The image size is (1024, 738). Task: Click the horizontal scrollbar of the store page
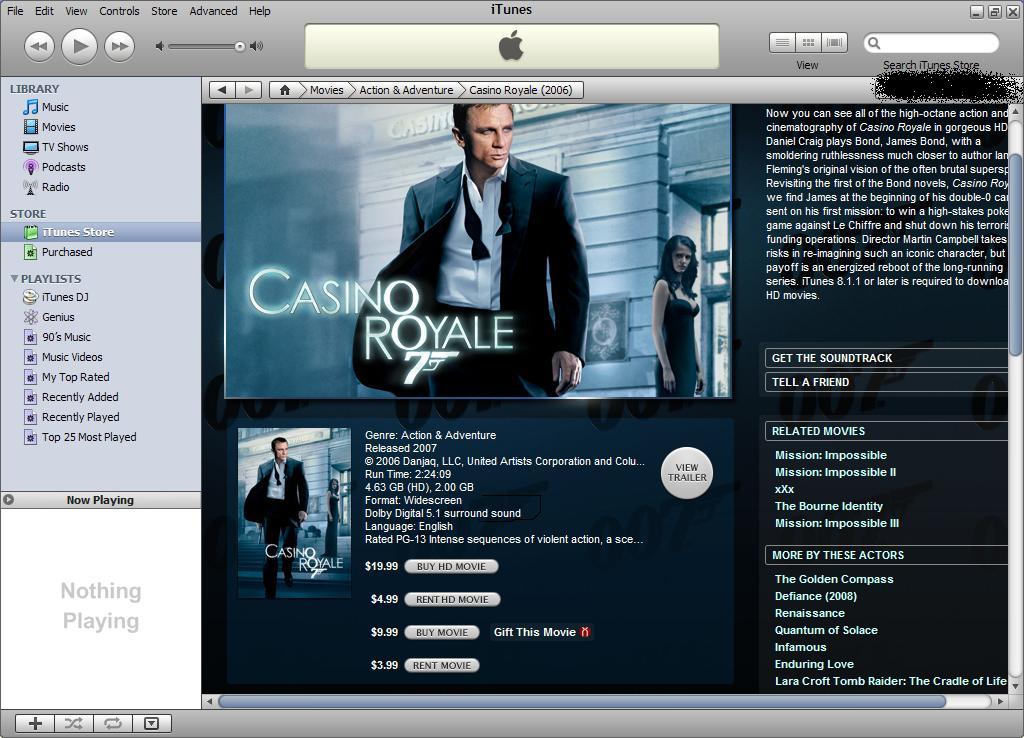coord(582,701)
